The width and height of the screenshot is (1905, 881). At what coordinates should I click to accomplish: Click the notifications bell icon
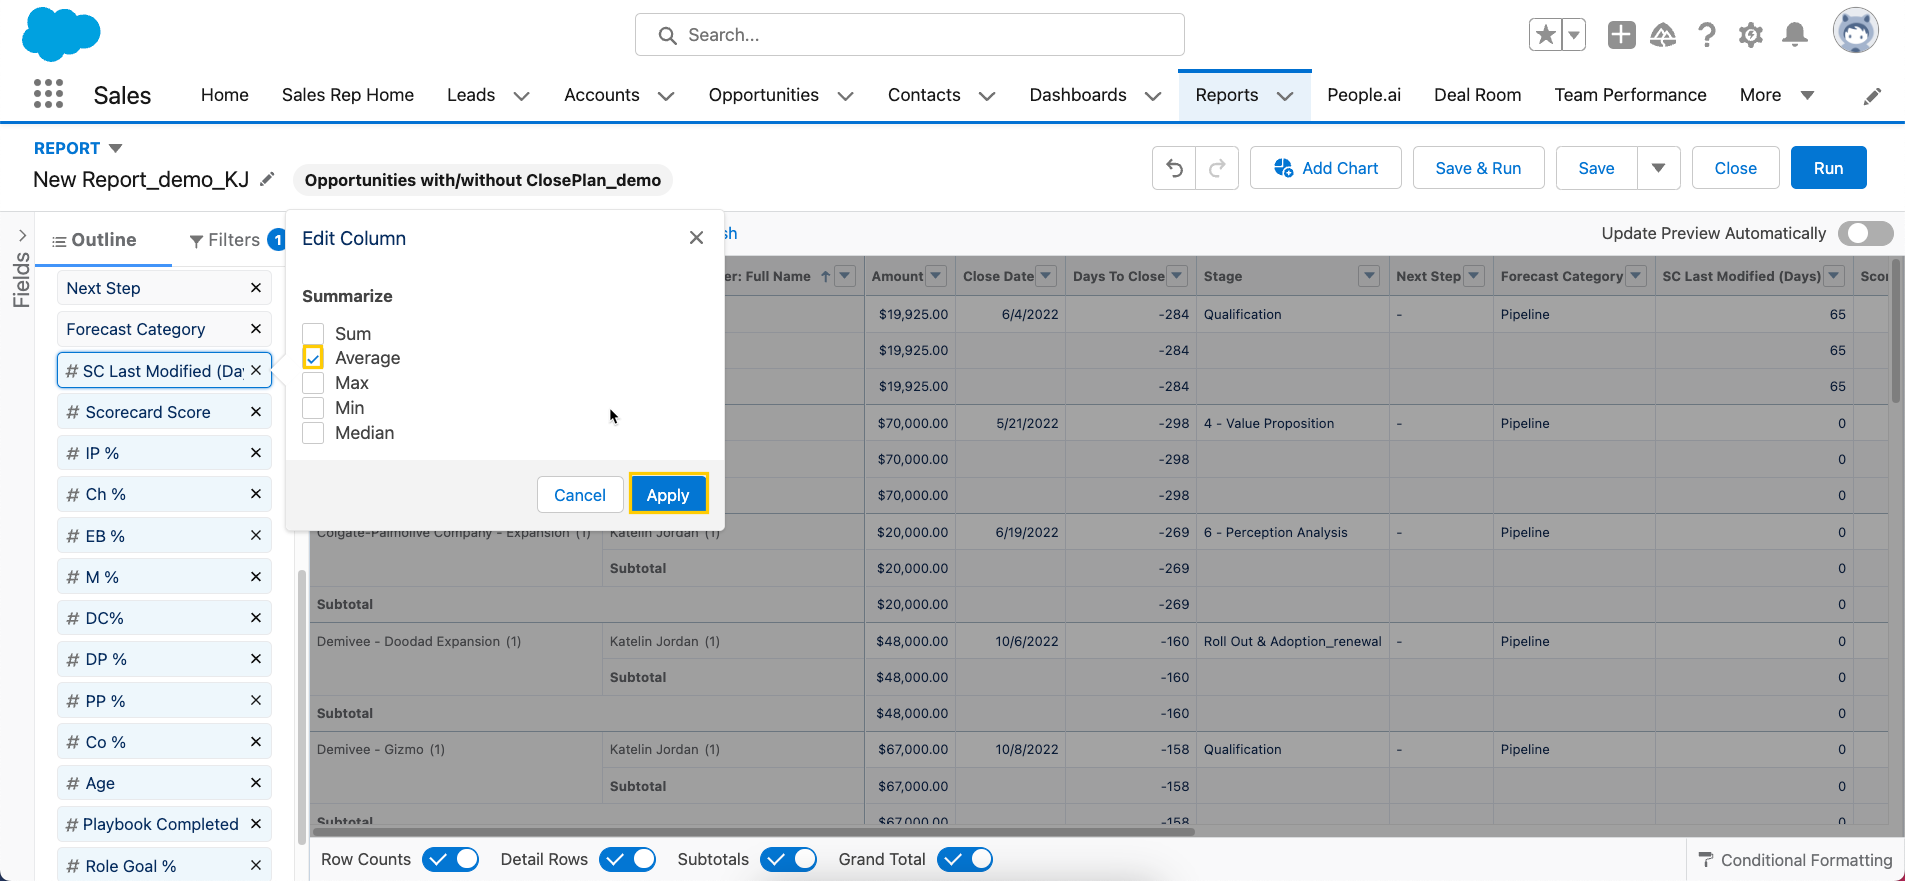point(1795,35)
